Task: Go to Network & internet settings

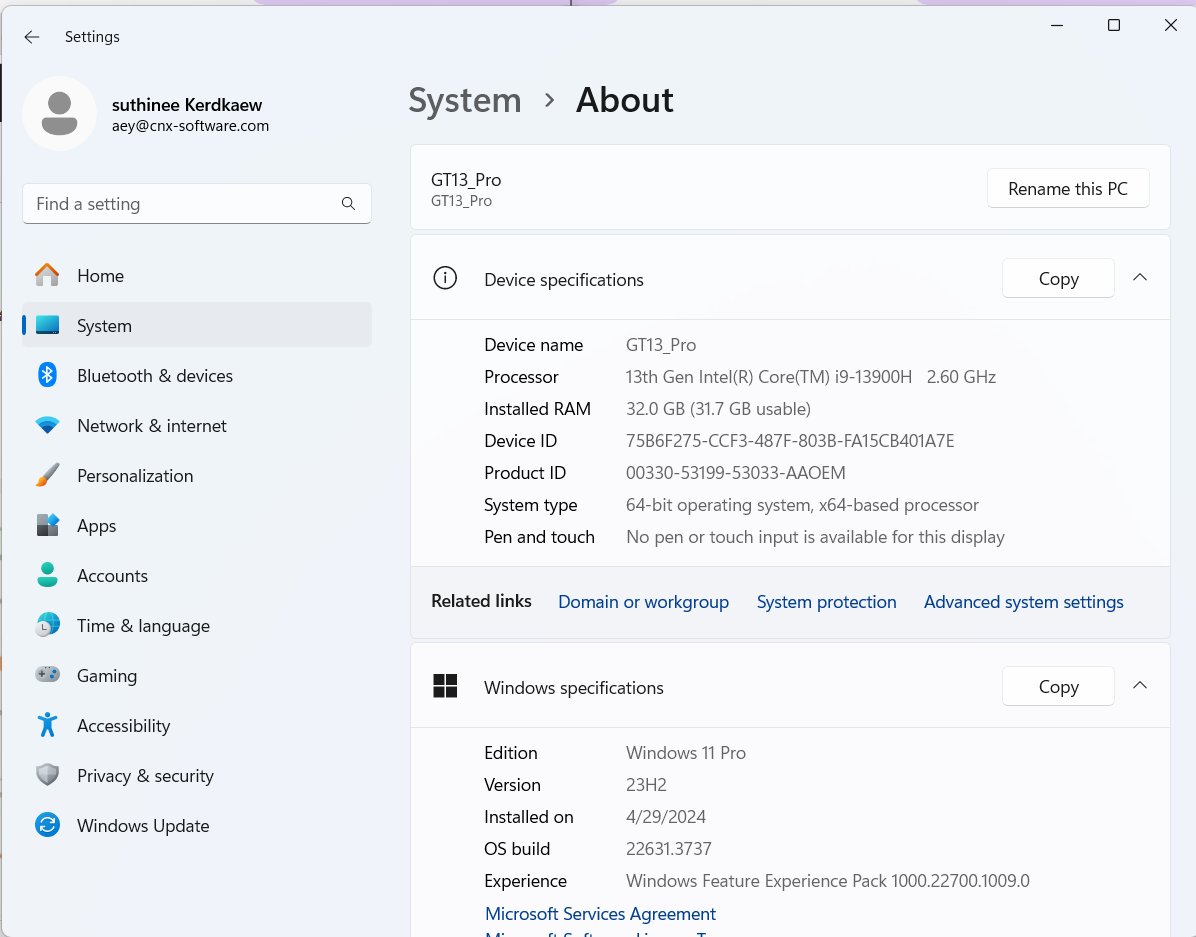Action: 197,426
